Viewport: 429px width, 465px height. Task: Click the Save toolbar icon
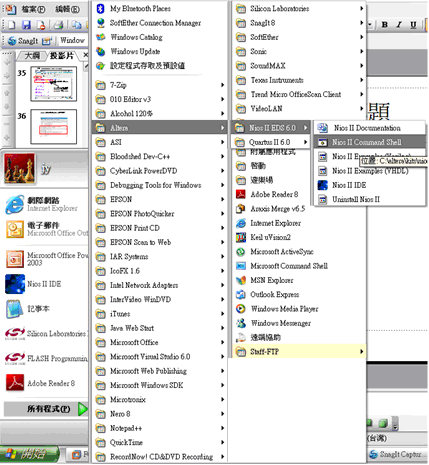pyautogui.click(x=27, y=25)
